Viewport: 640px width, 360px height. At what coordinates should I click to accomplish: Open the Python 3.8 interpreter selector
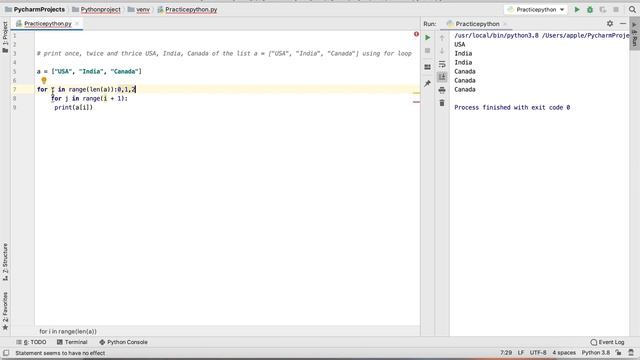point(596,353)
